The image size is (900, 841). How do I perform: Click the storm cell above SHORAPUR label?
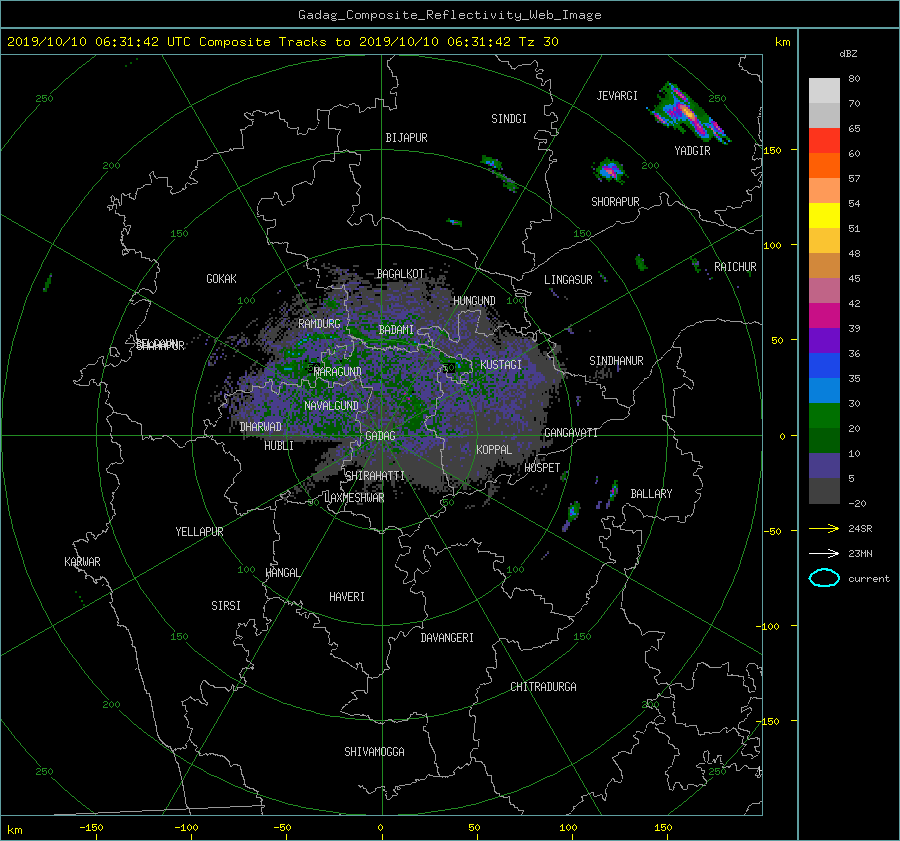610,171
